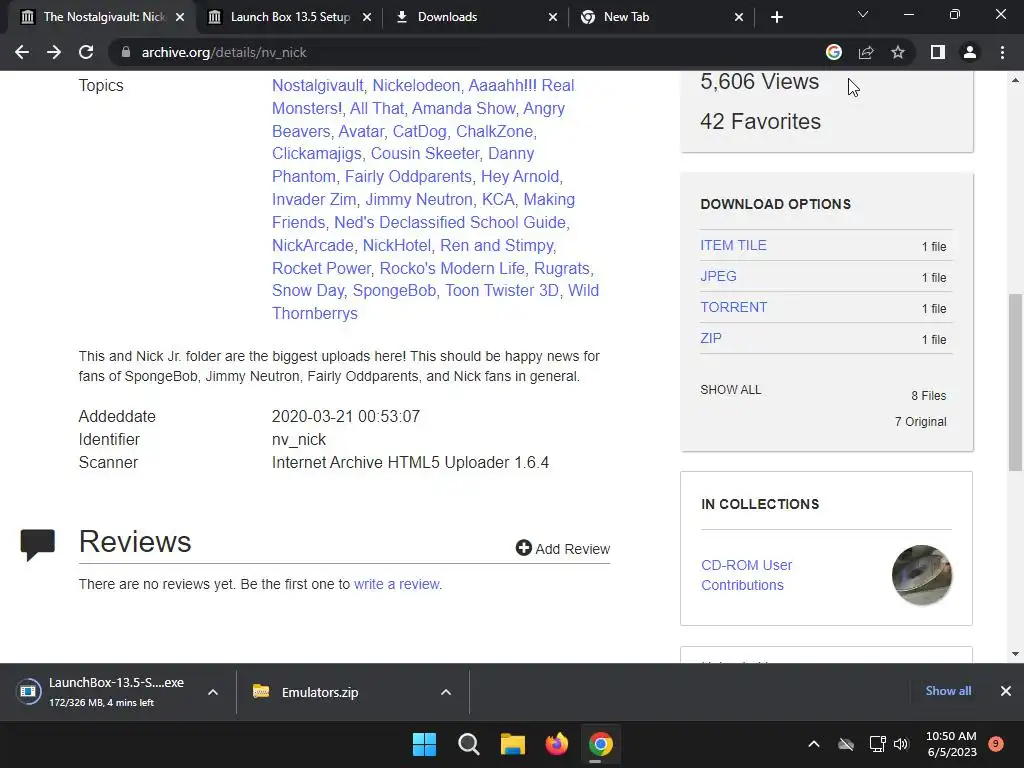1024x768 pixels.
Task: Open the Nostalgivault topic link
Action: pos(317,86)
